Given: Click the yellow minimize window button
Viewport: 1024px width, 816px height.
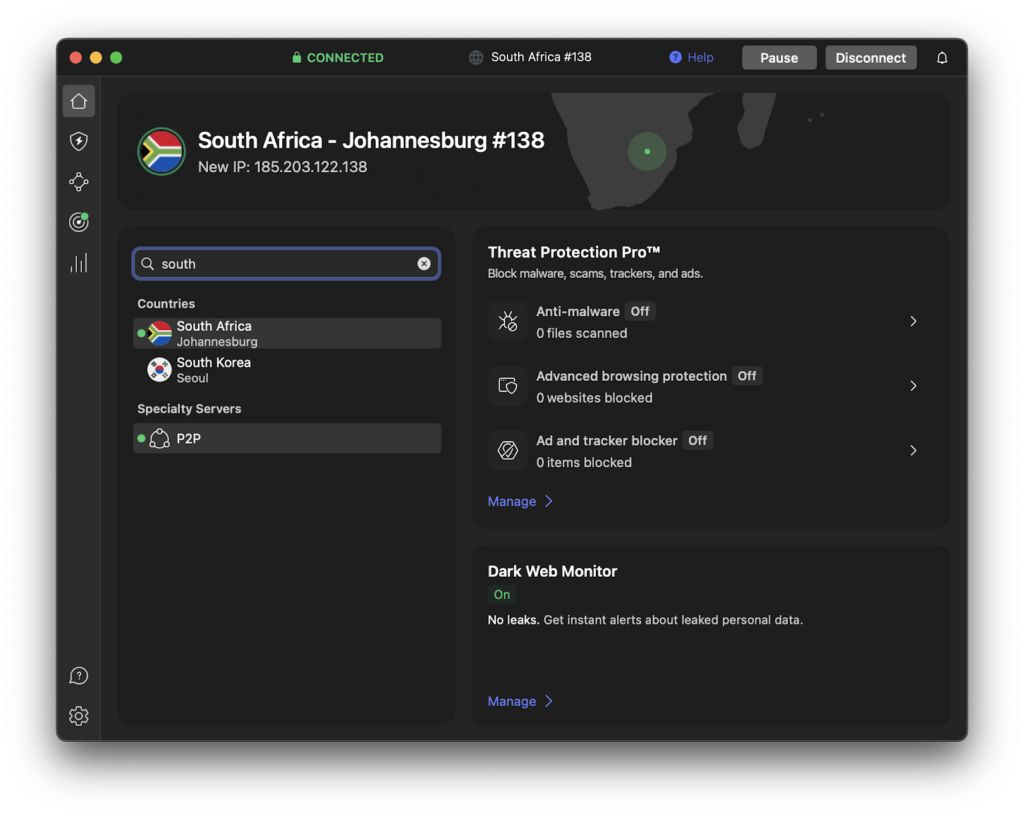Looking at the screenshot, I should tap(96, 58).
